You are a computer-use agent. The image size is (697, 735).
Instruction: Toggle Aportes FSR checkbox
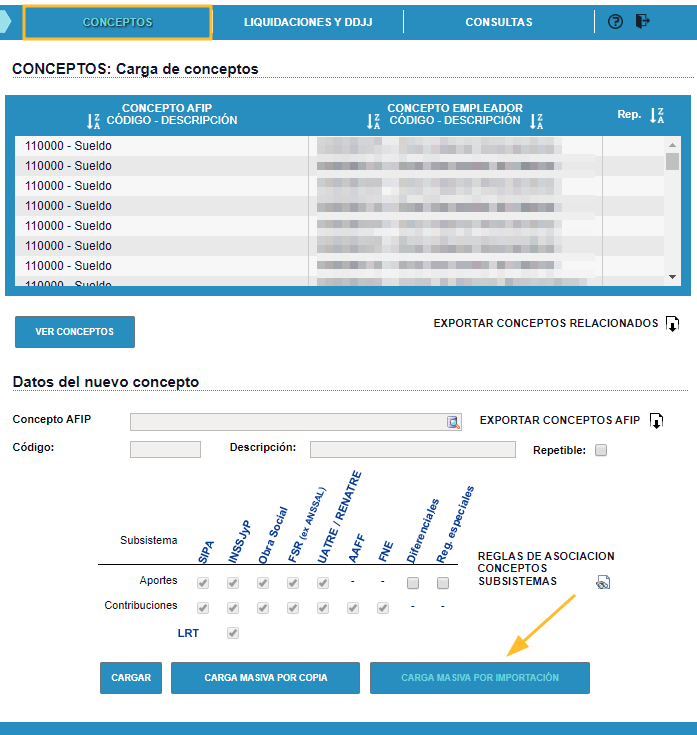tap(293, 583)
